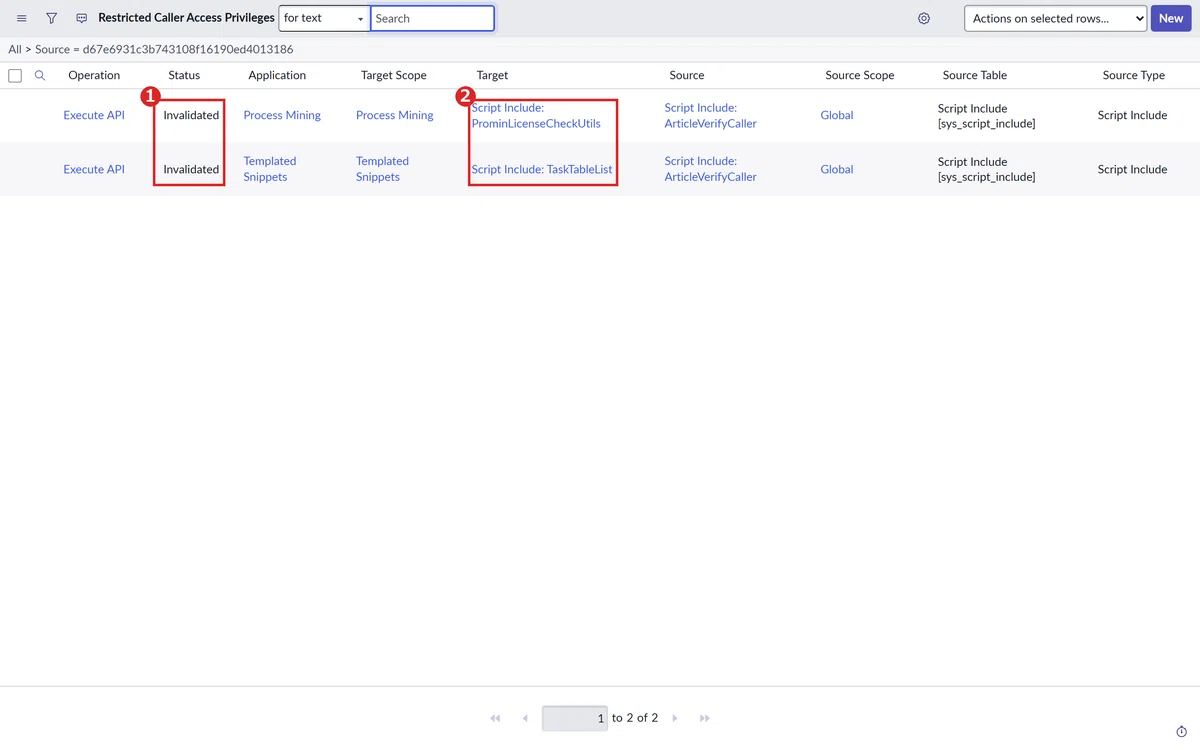
Task: Open Global source scope in second row
Action: tap(837, 169)
